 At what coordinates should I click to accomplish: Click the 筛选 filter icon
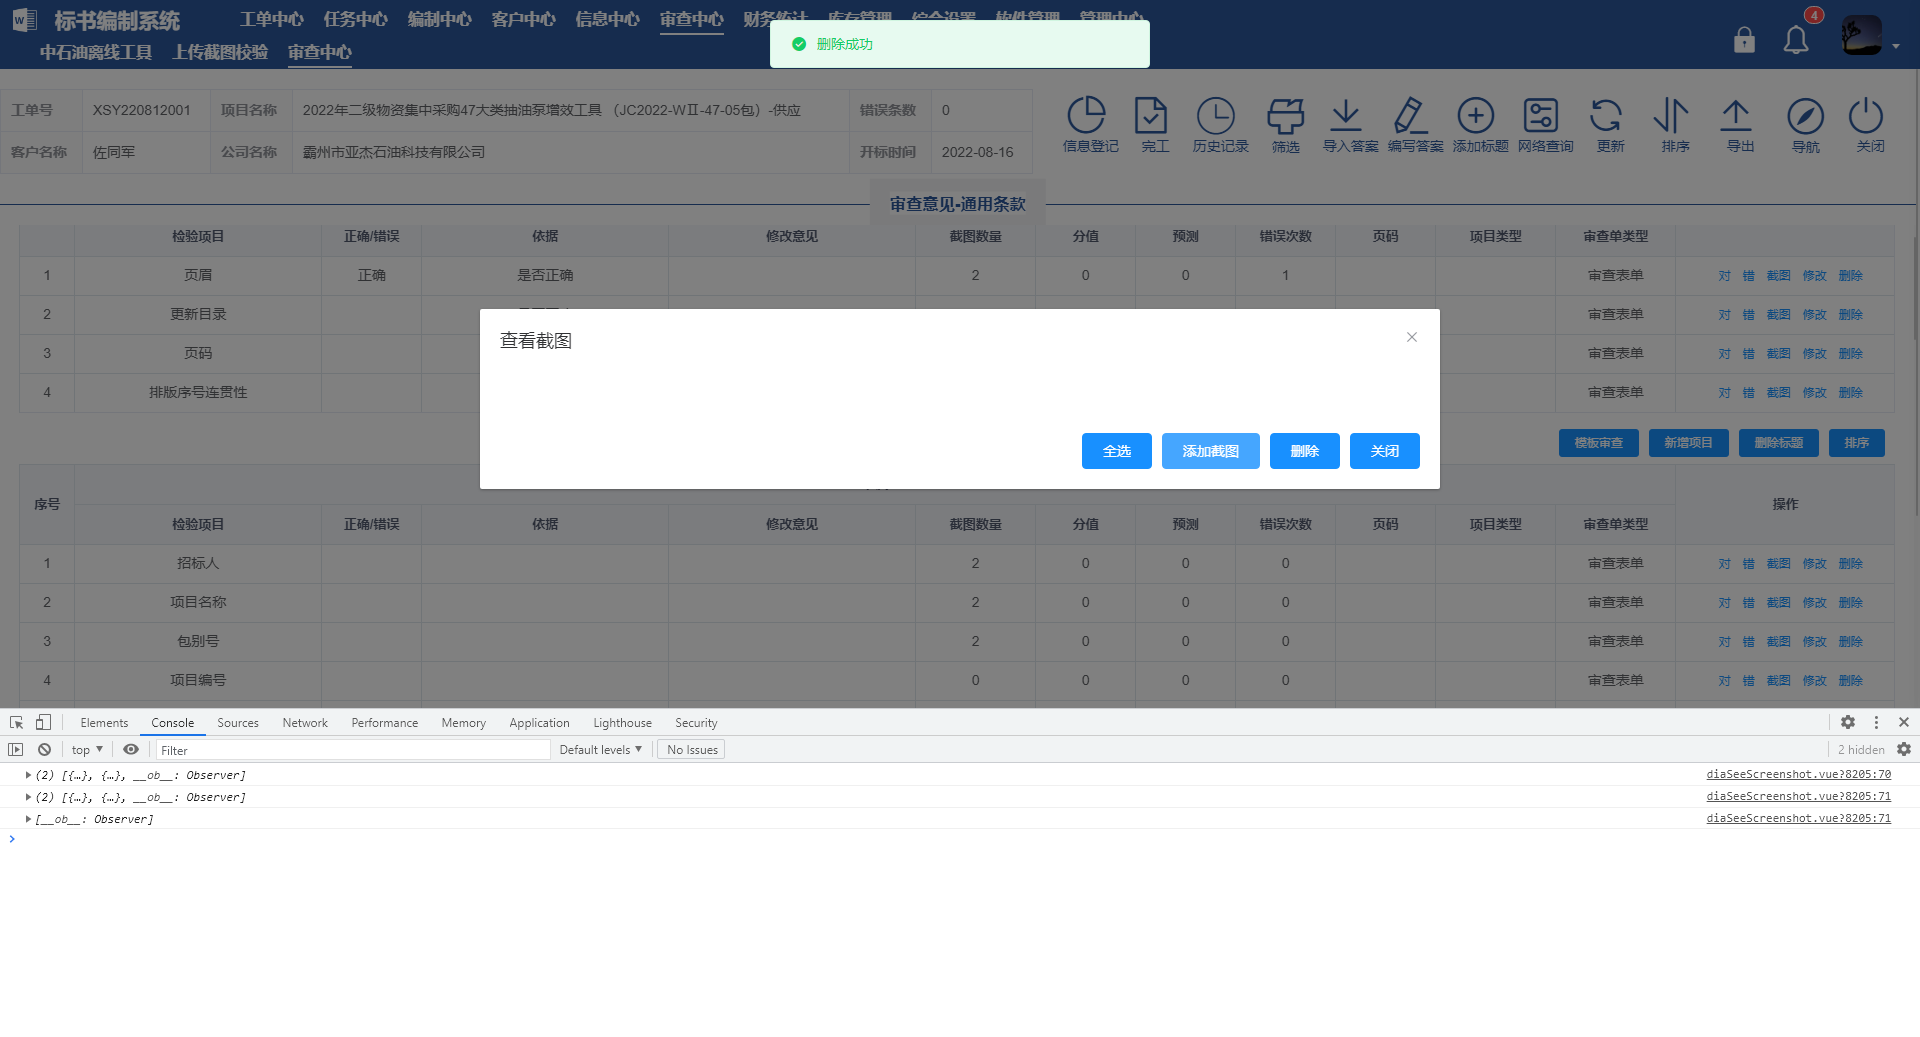point(1285,115)
